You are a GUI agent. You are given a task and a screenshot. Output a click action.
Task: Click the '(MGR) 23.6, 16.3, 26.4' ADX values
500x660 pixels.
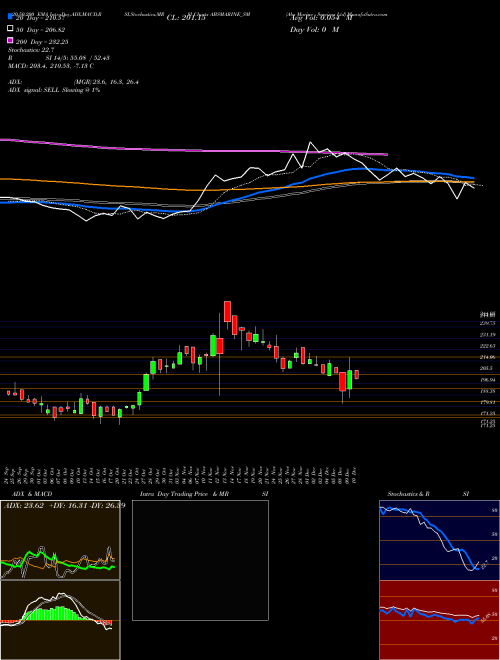(106, 82)
